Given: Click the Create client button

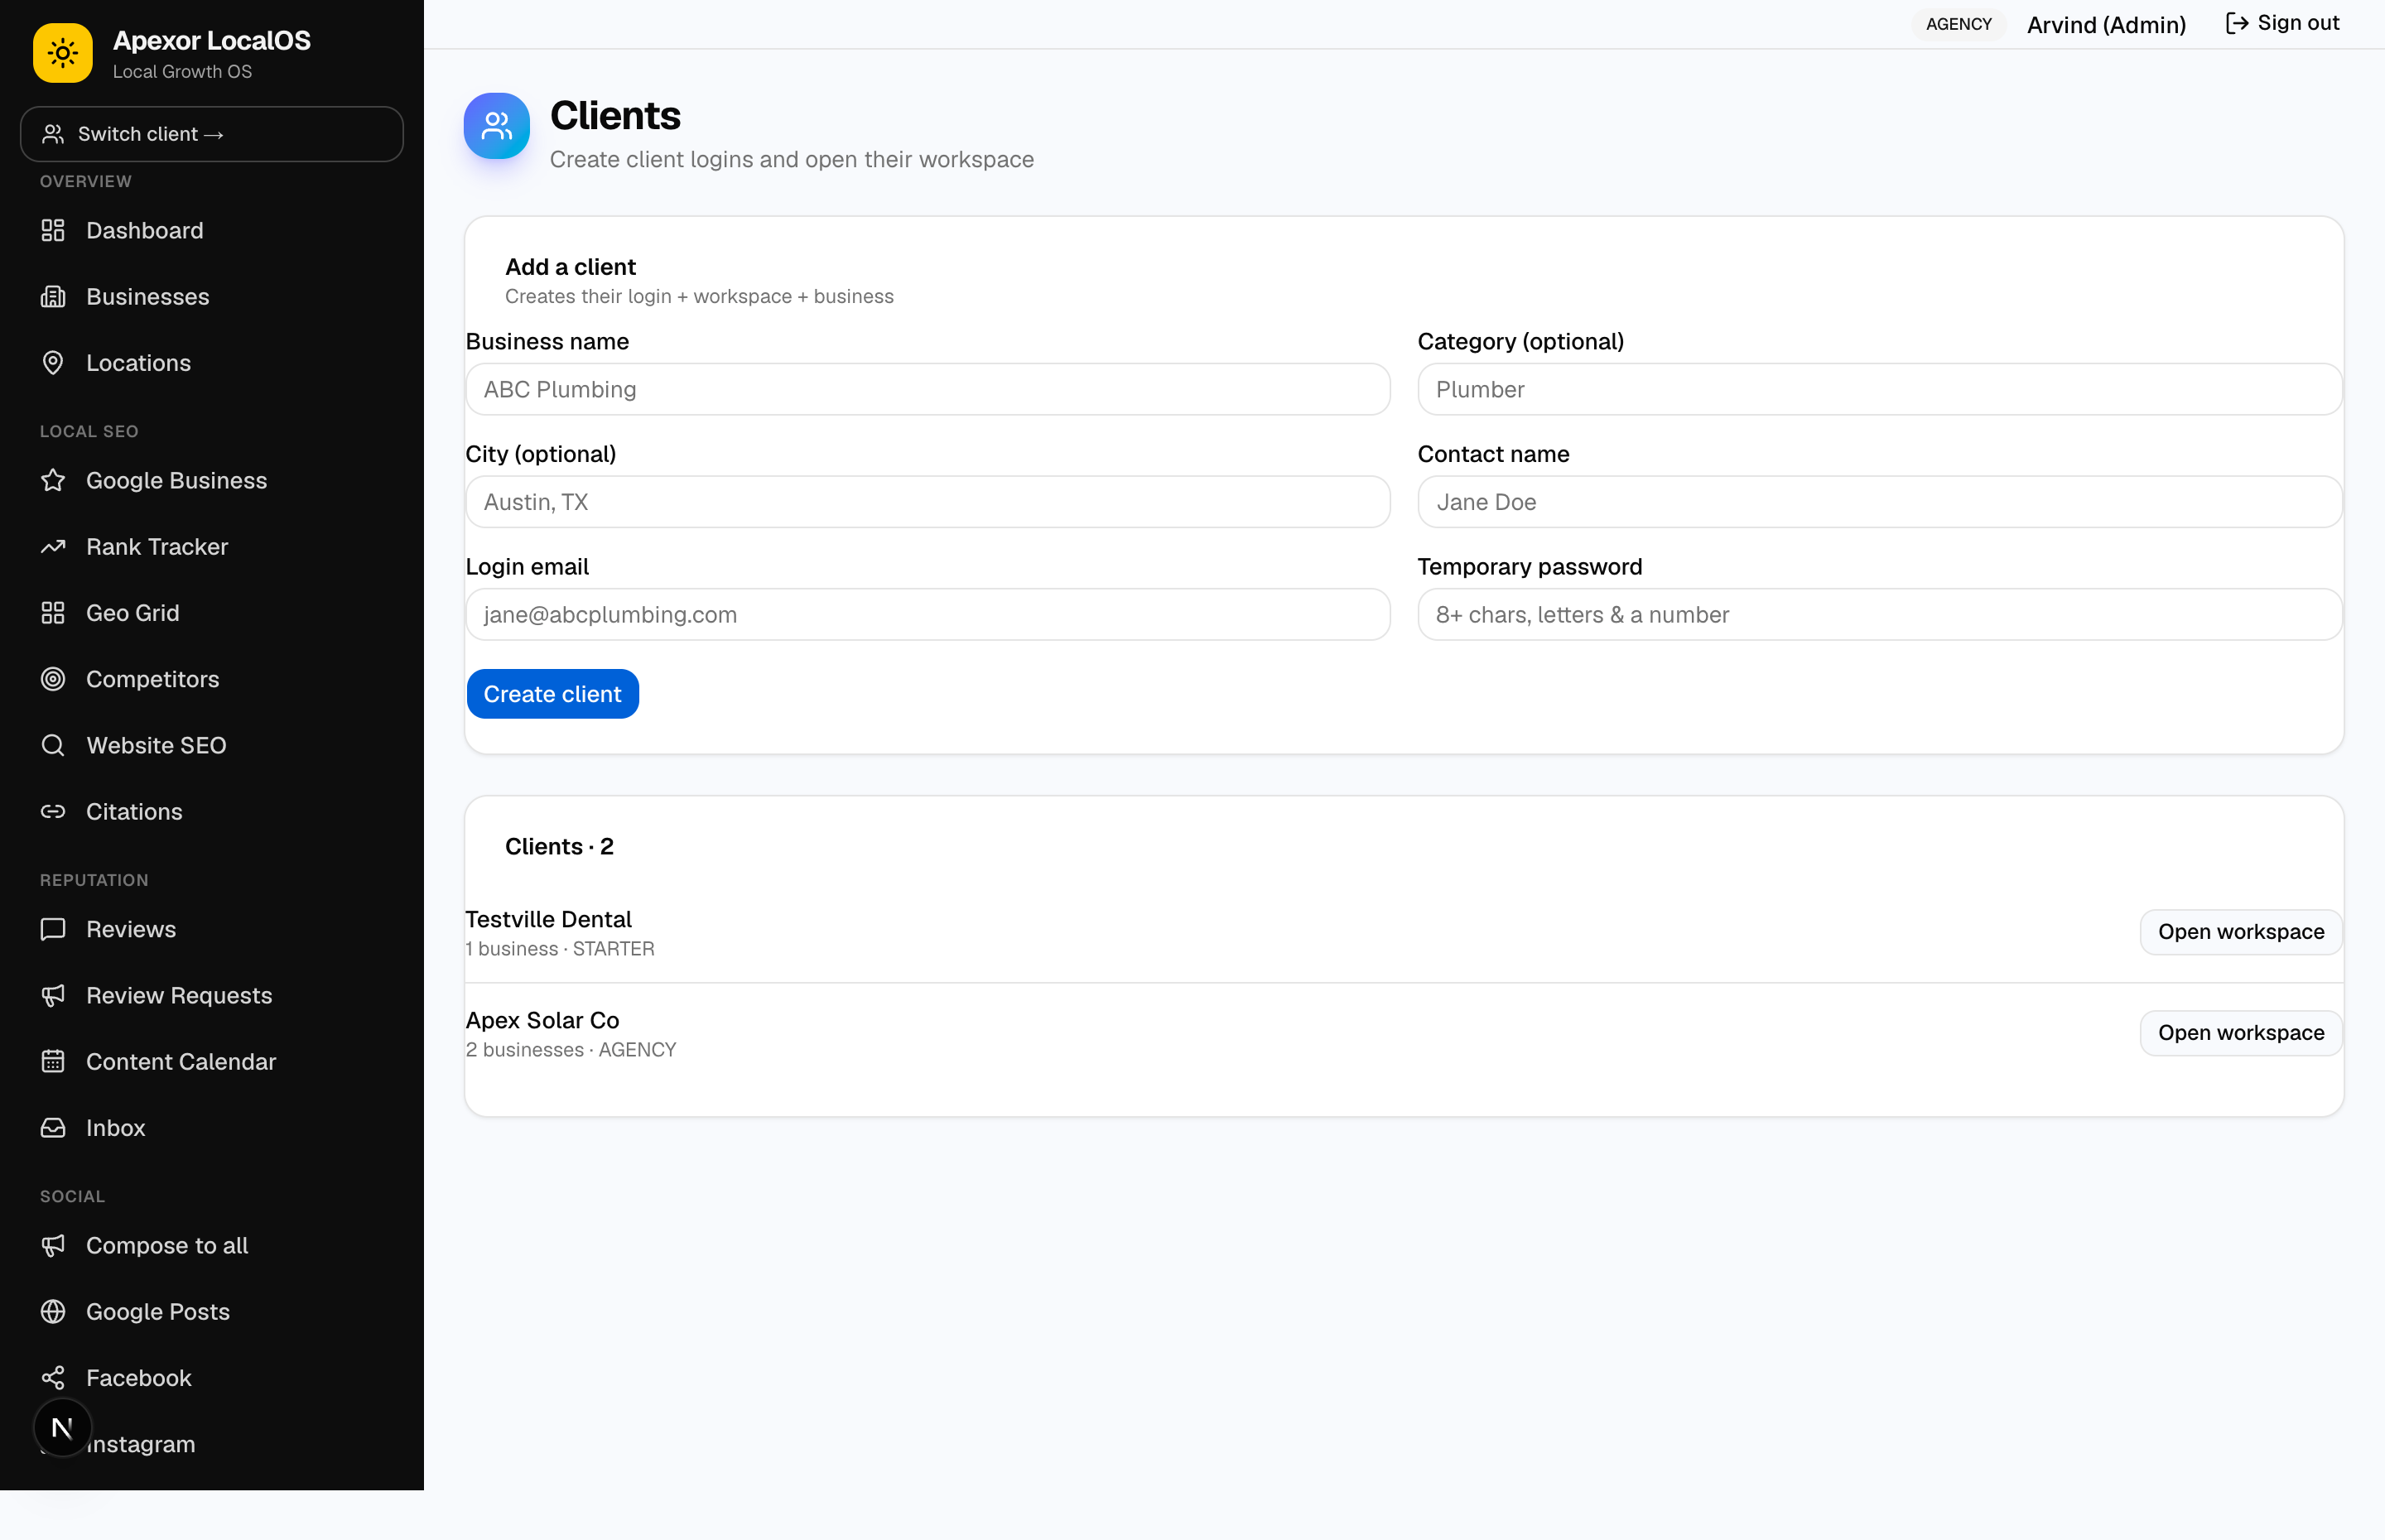Looking at the screenshot, I should click(552, 694).
